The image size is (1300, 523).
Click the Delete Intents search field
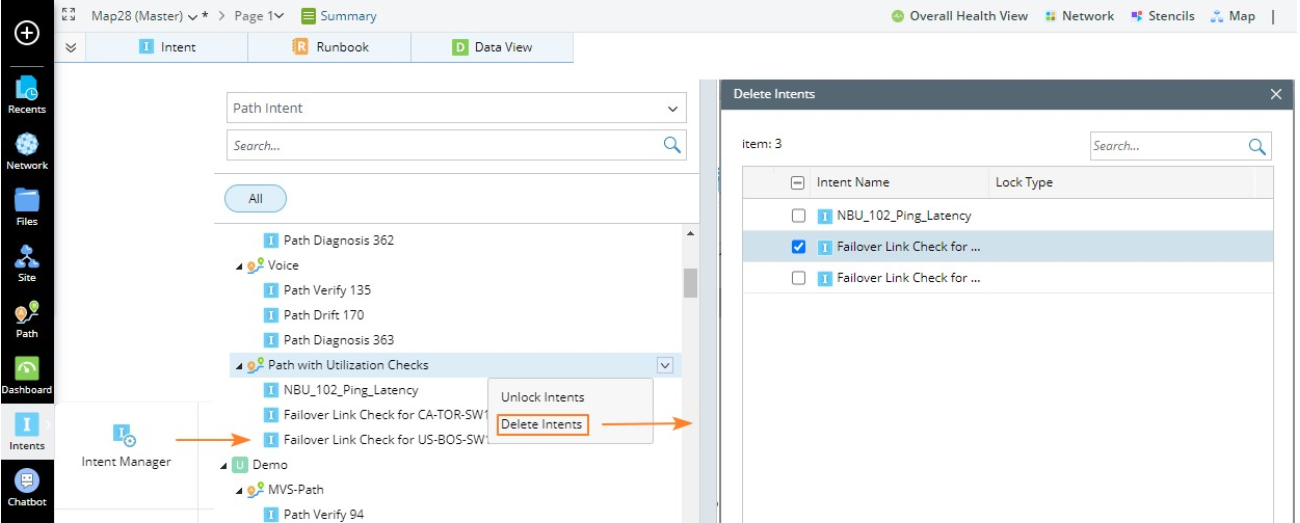click(1167, 146)
